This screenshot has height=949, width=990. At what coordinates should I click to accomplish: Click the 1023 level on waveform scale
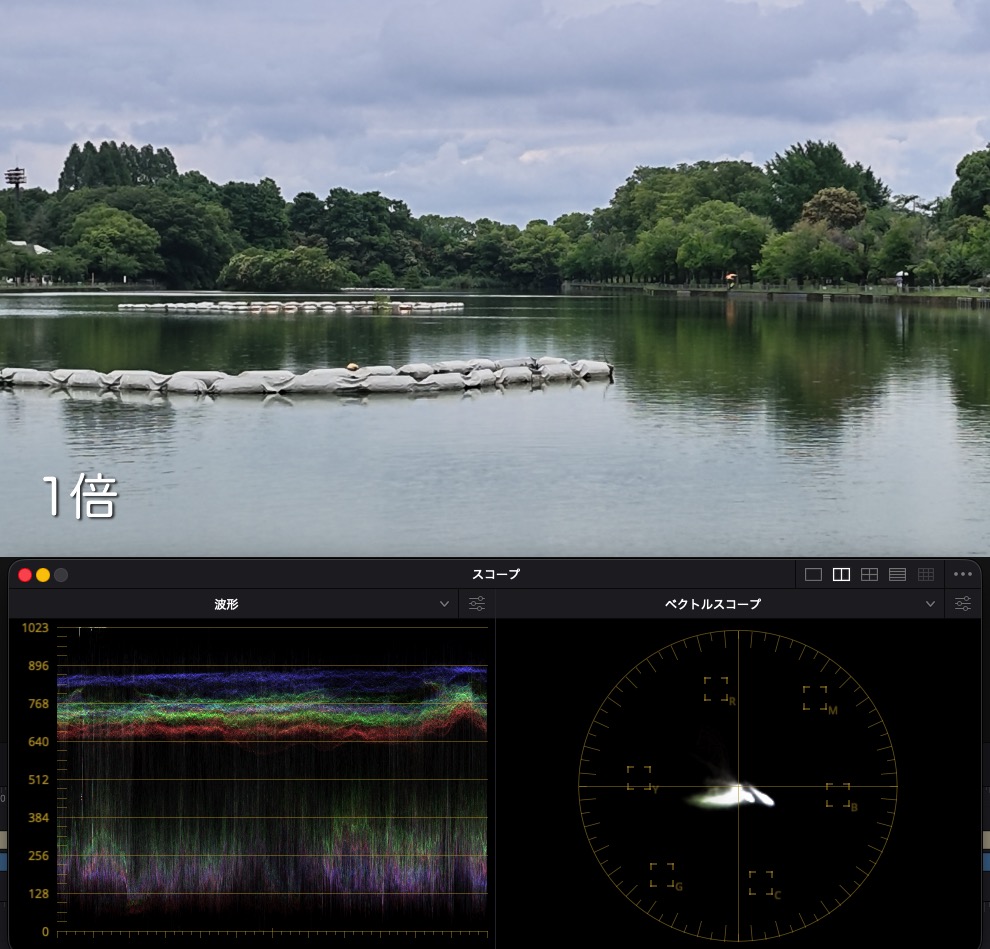(x=35, y=628)
